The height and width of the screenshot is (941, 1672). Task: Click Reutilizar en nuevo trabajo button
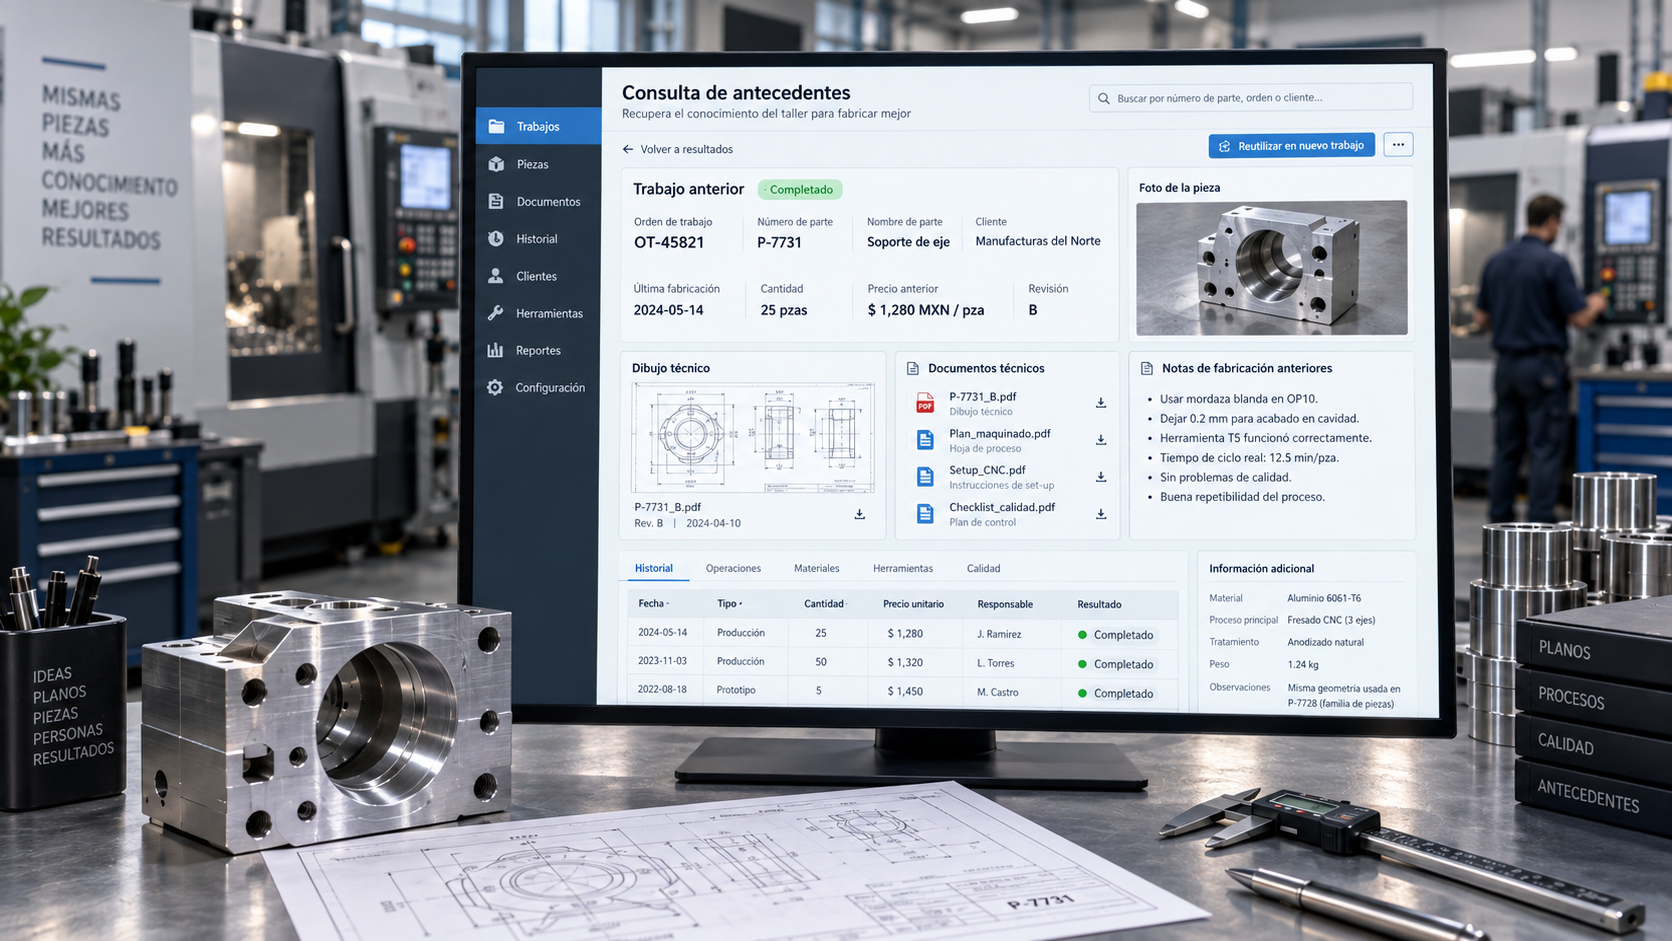[x=1291, y=145]
